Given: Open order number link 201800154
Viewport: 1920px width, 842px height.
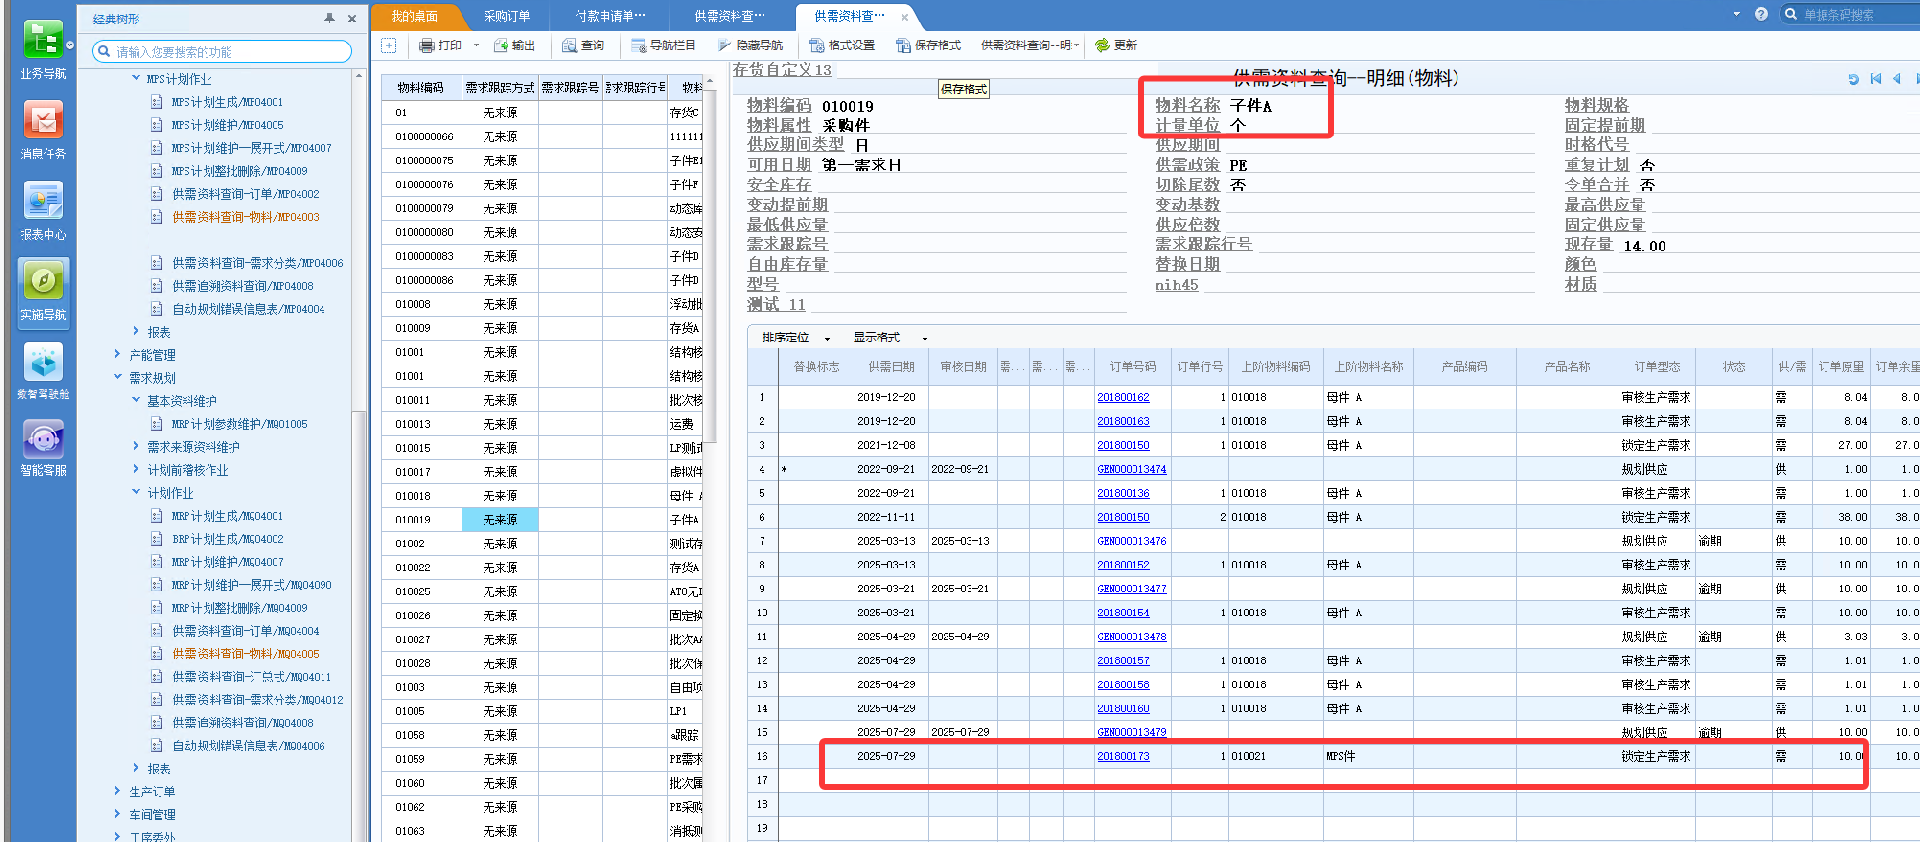Looking at the screenshot, I should (1123, 612).
